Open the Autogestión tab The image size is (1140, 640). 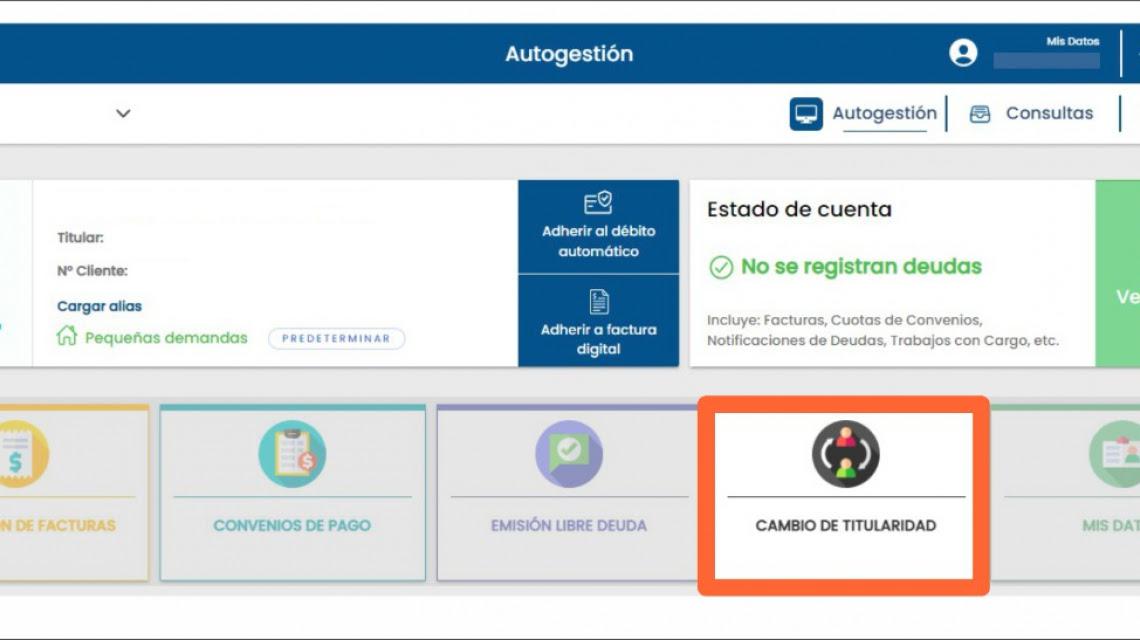[x=884, y=114]
